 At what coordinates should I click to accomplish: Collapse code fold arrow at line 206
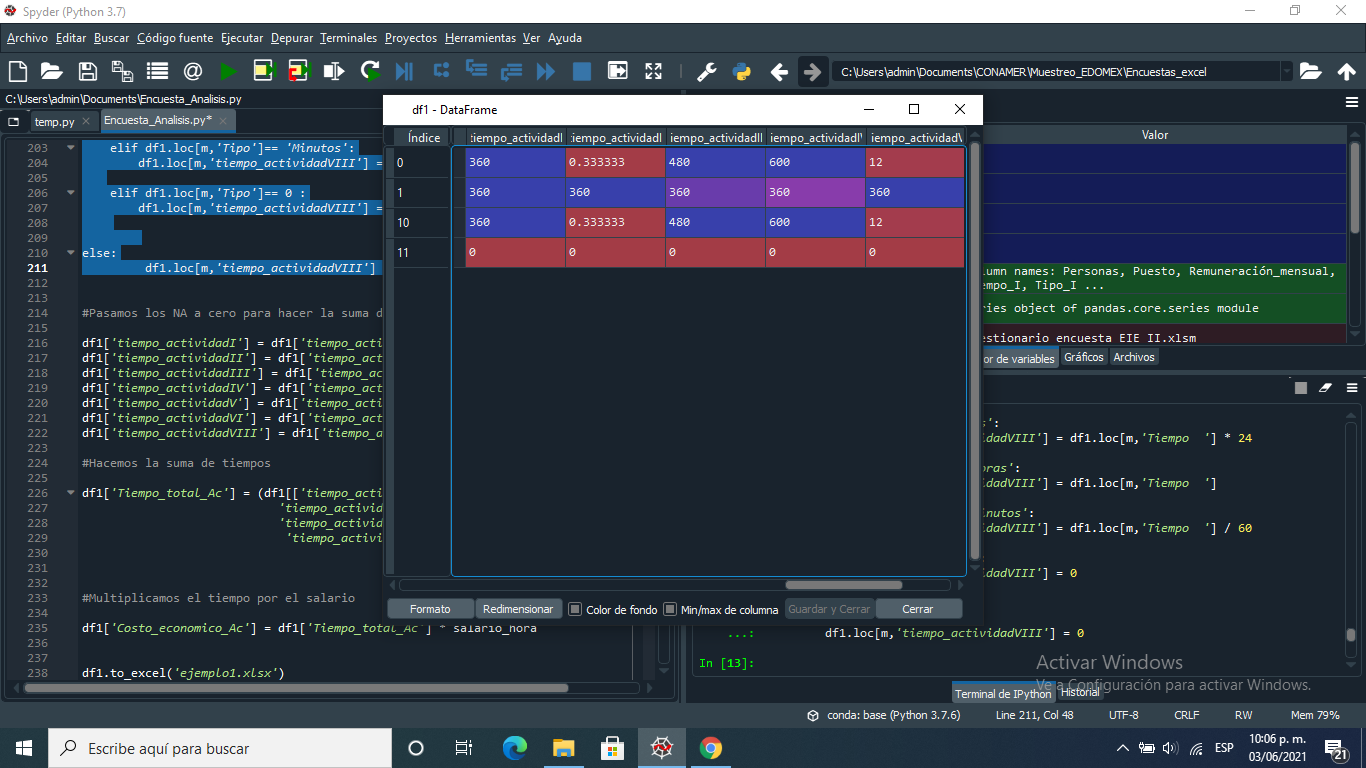click(70, 192)
